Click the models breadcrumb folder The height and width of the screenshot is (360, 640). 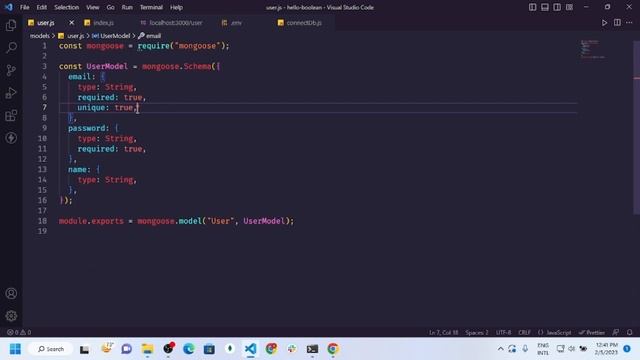pos(40,36)
